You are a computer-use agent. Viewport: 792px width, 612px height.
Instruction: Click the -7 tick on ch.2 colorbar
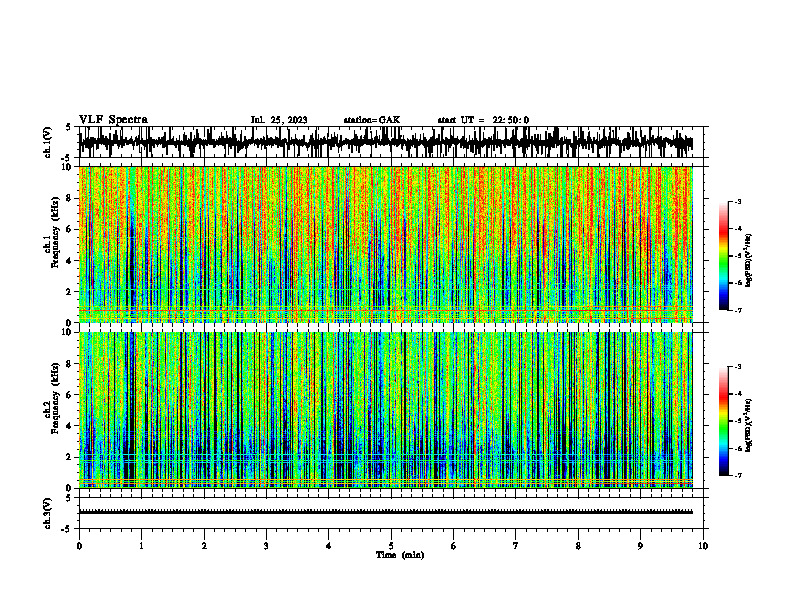coord(738,475)
